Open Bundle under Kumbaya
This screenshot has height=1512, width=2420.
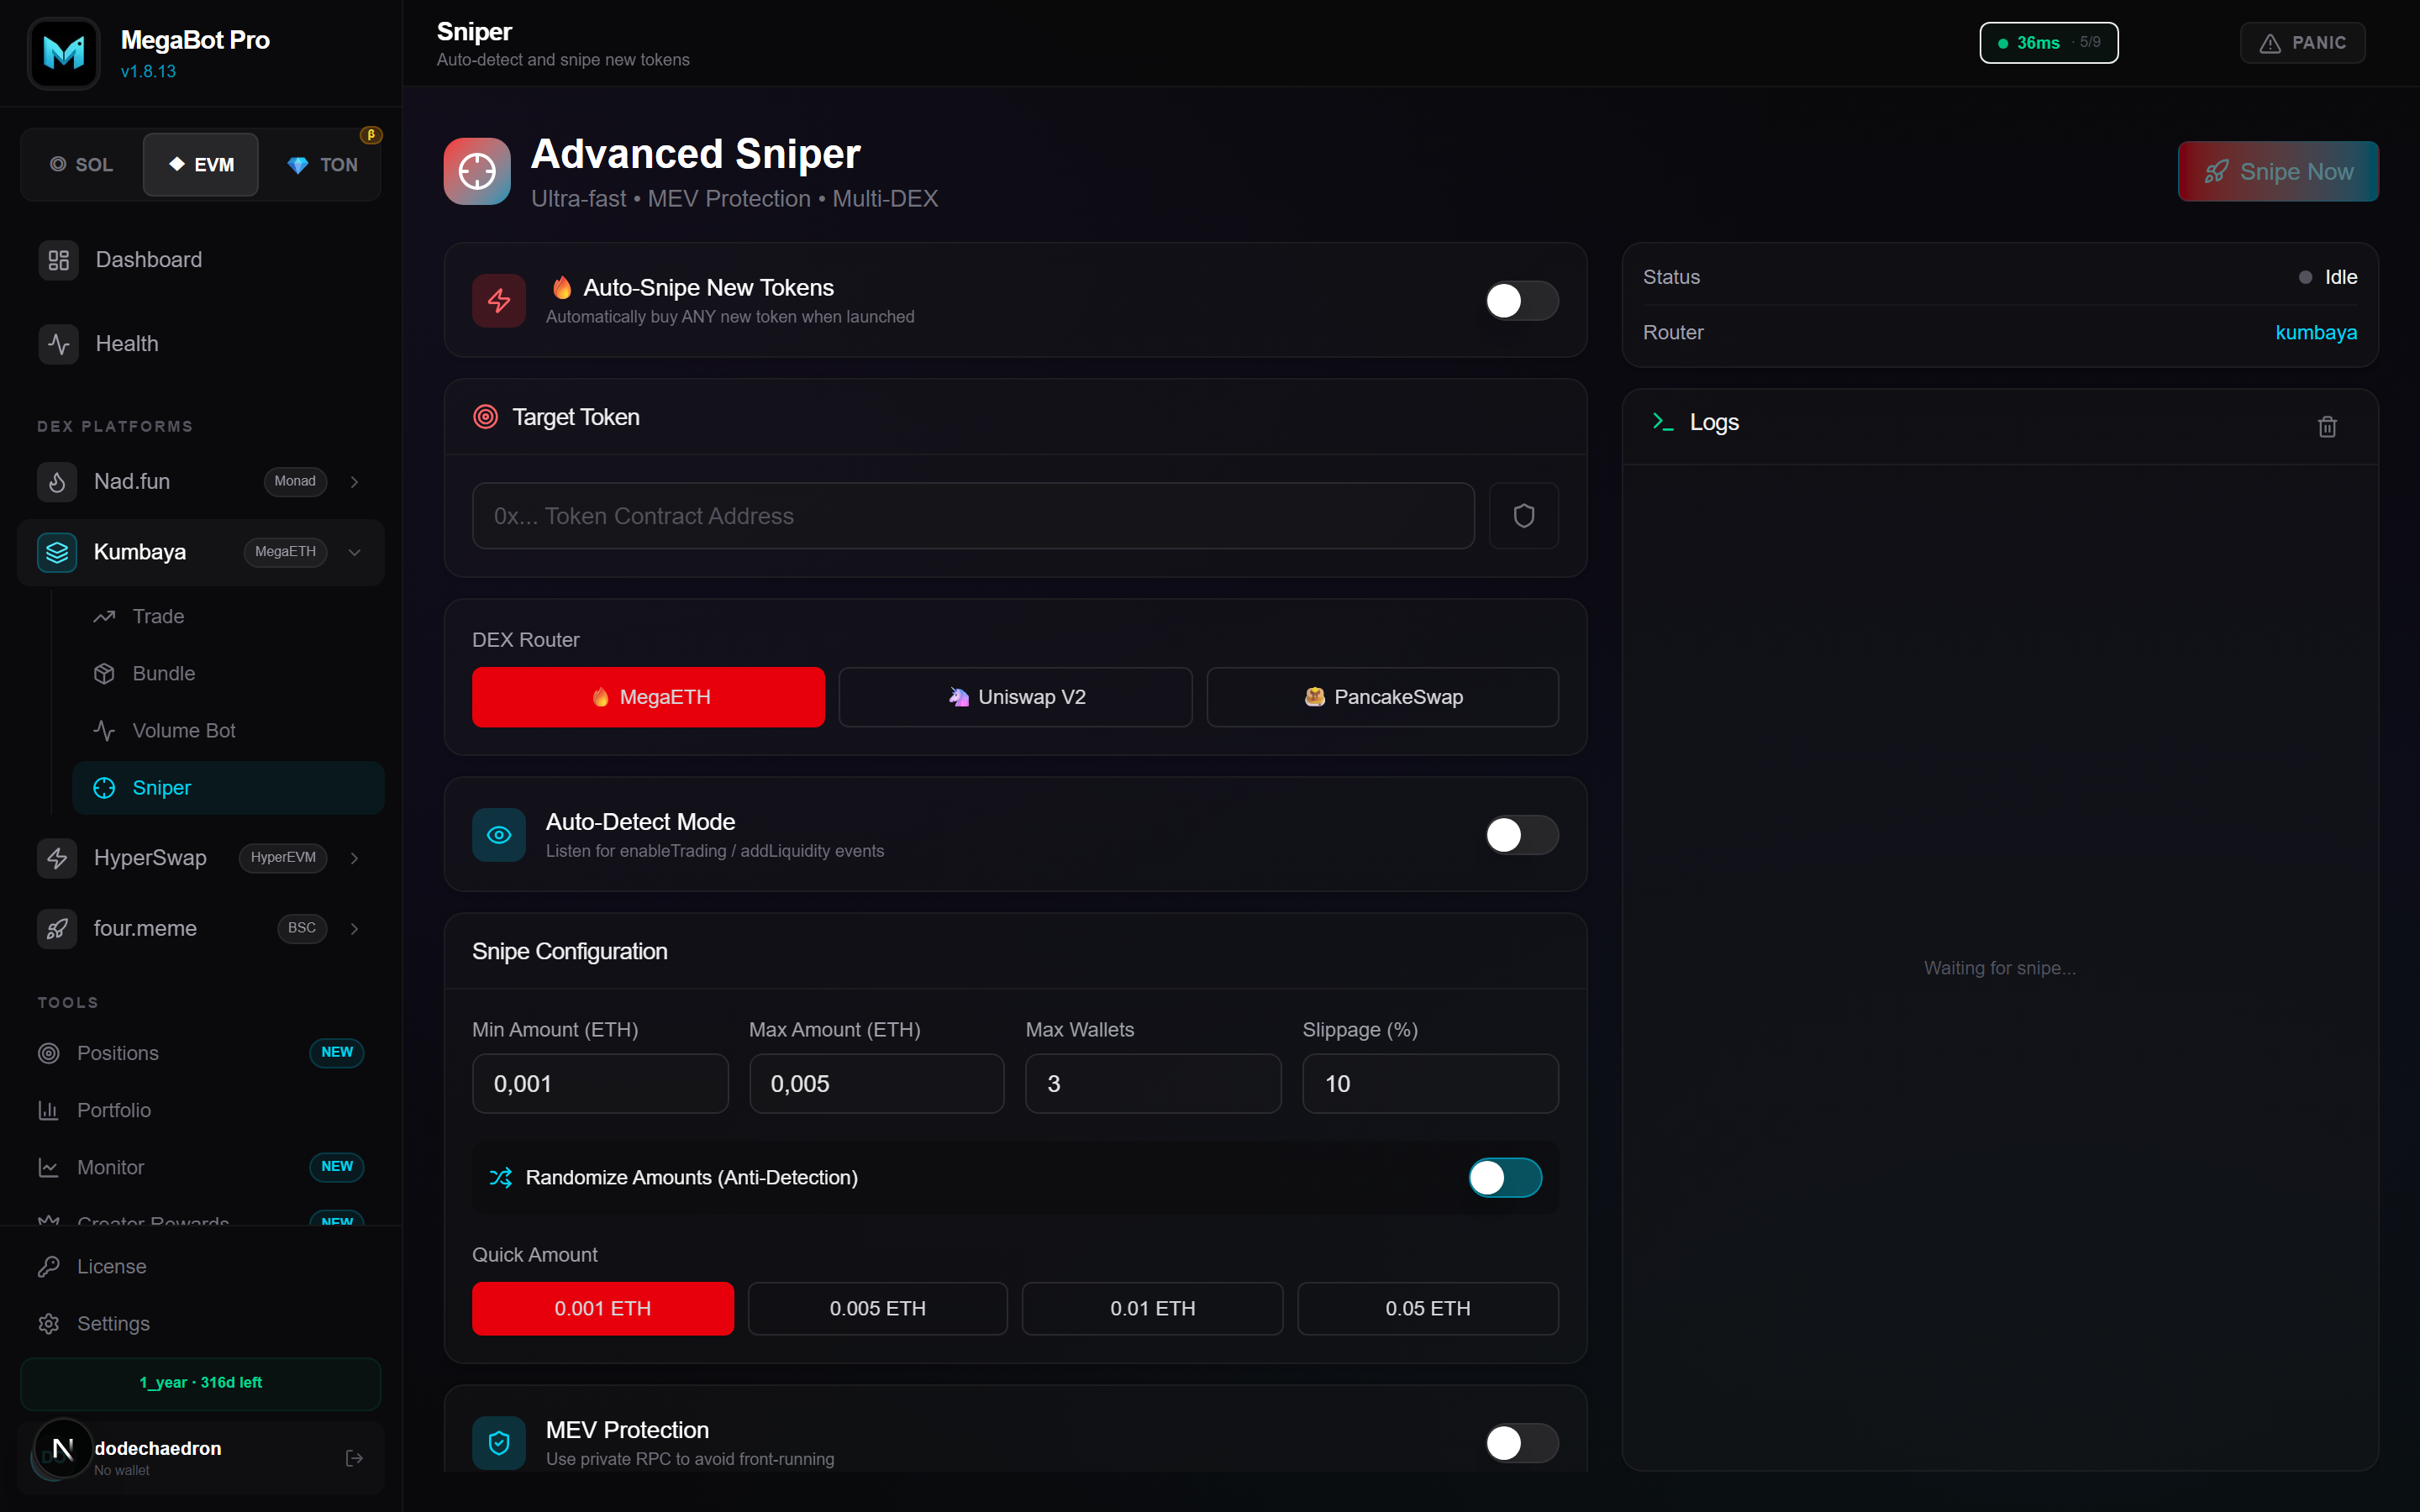click(228, 674)
